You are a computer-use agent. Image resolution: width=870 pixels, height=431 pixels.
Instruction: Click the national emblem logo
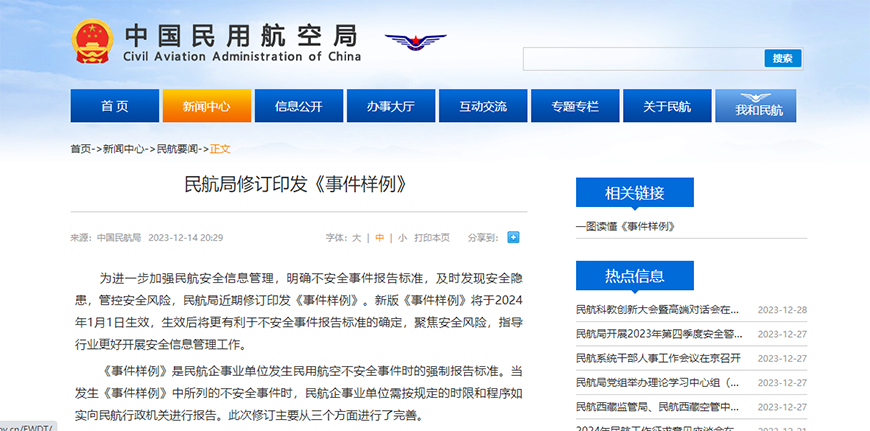click(x=92, y=42)
